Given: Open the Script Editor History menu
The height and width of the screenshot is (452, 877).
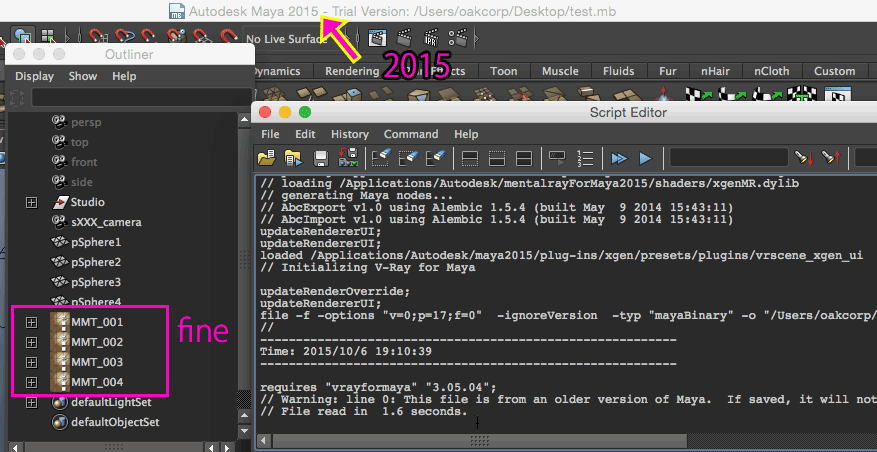Looking at the screenshot, I should (x=350, y=134).
